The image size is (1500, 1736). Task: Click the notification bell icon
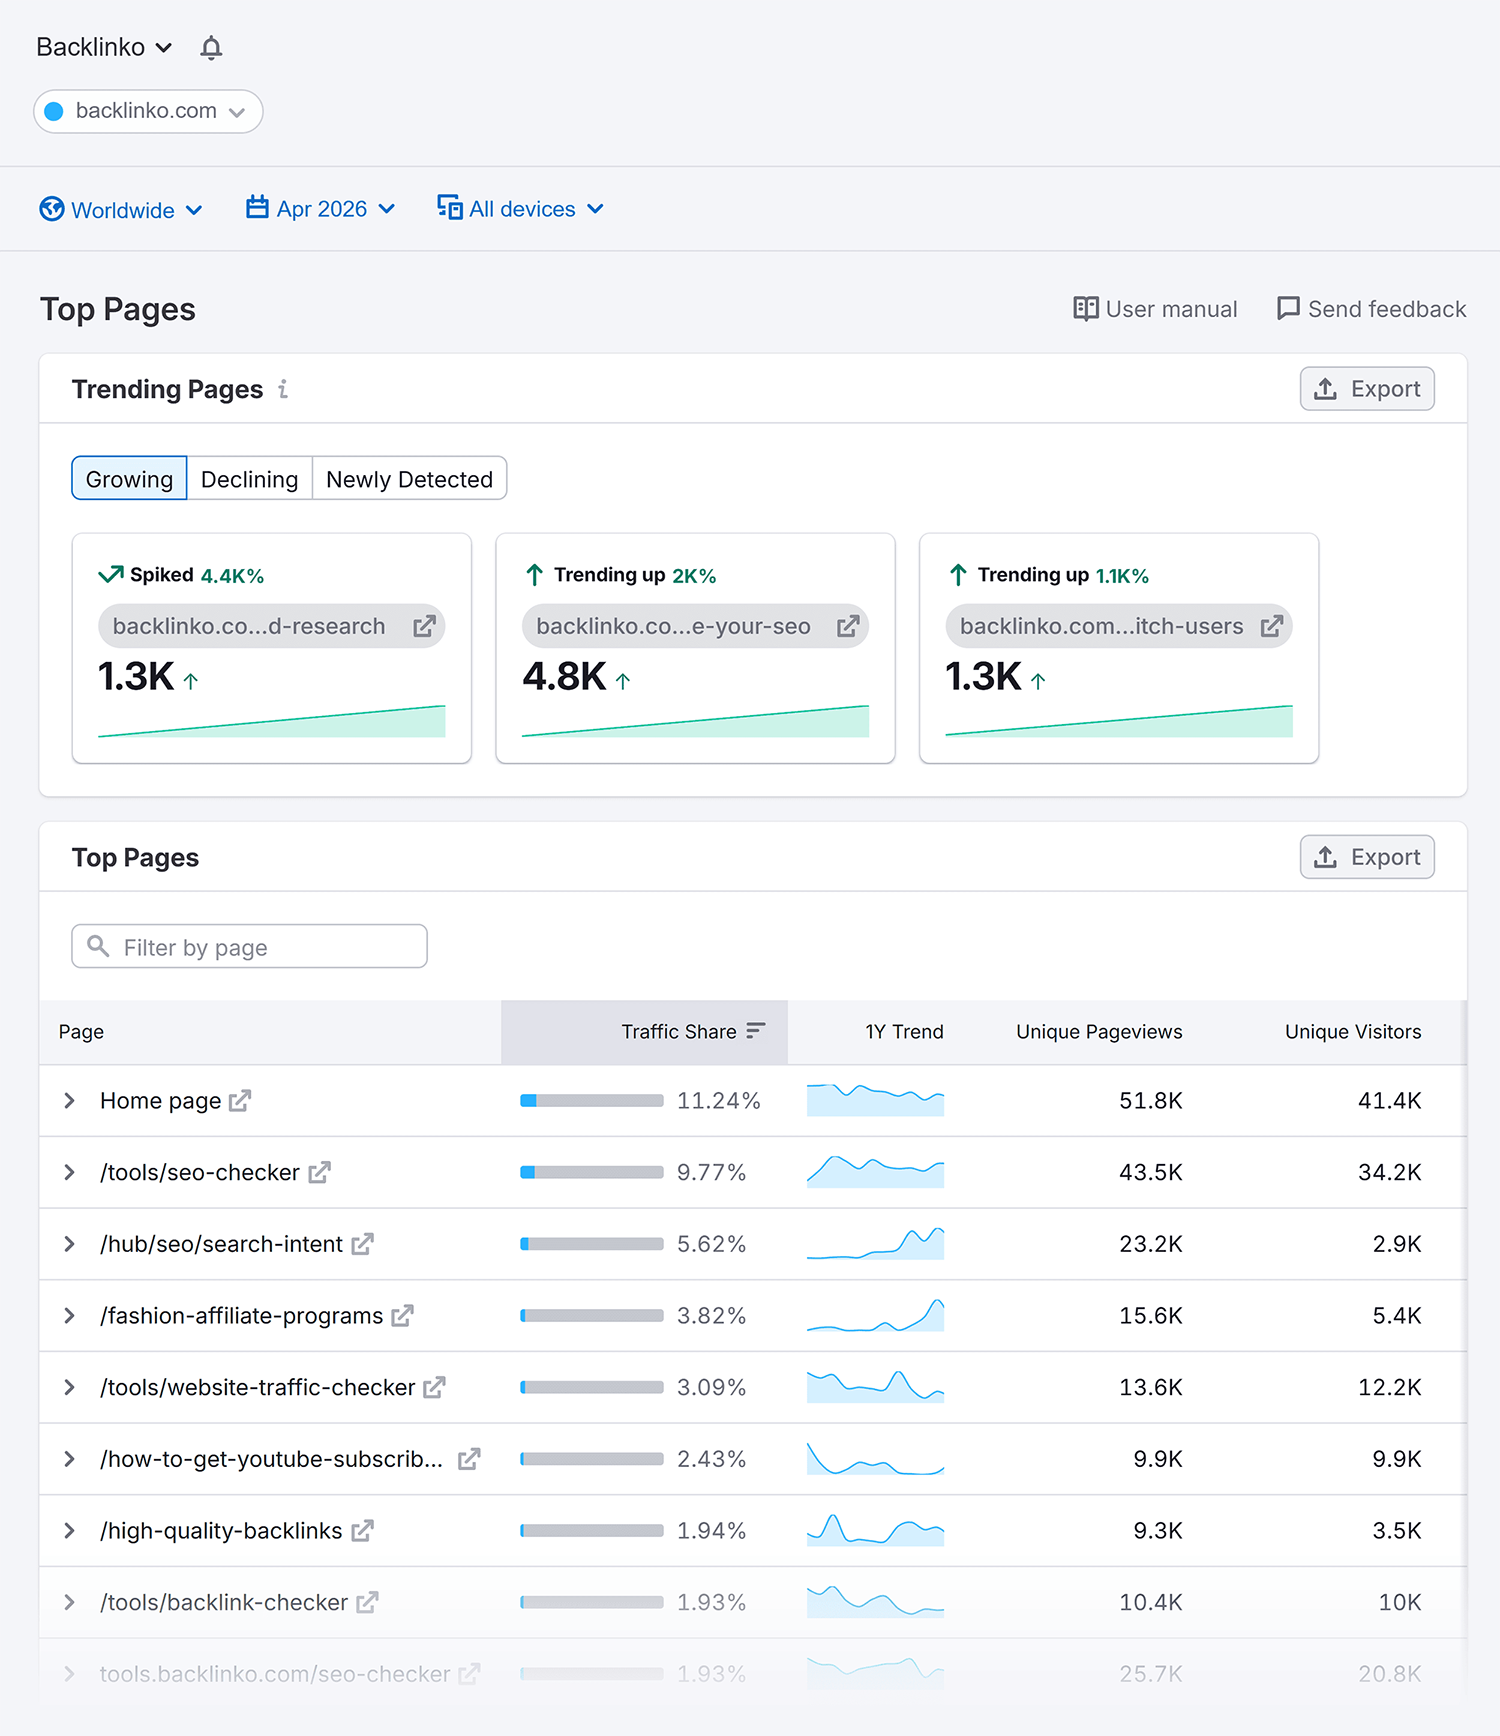click(x=211, y=48)
